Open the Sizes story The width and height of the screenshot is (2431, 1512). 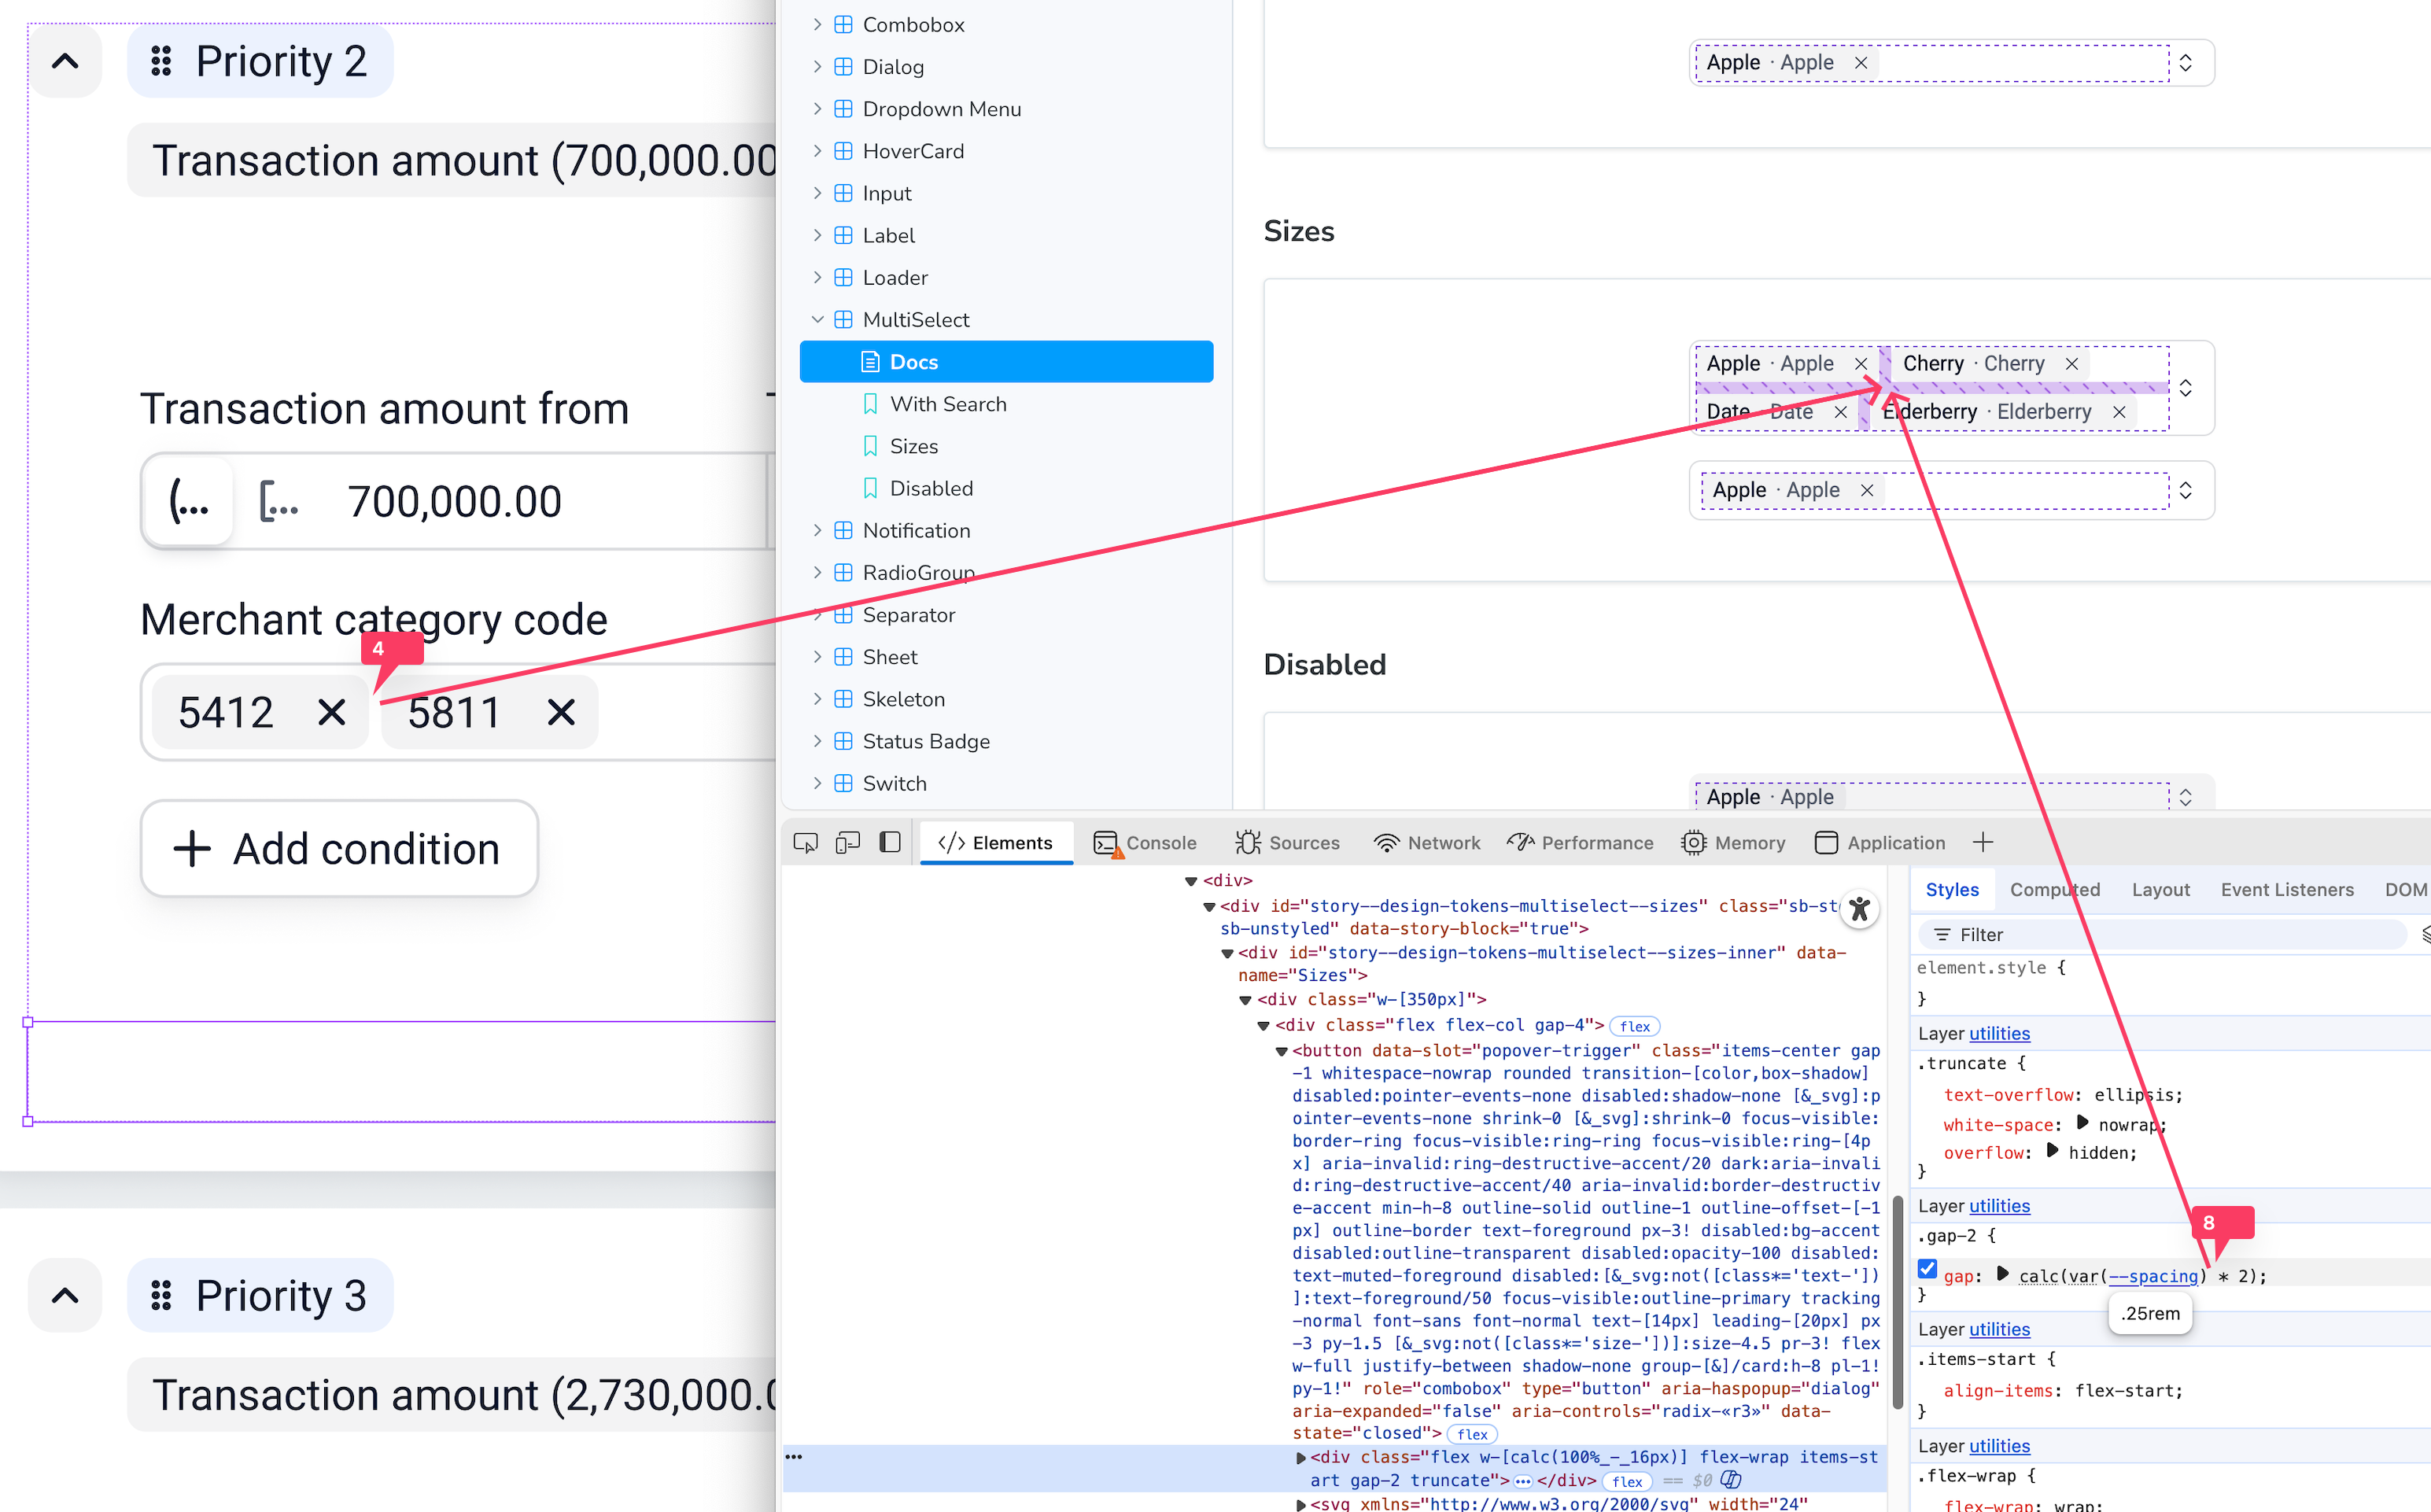click(x=913, y=446)
